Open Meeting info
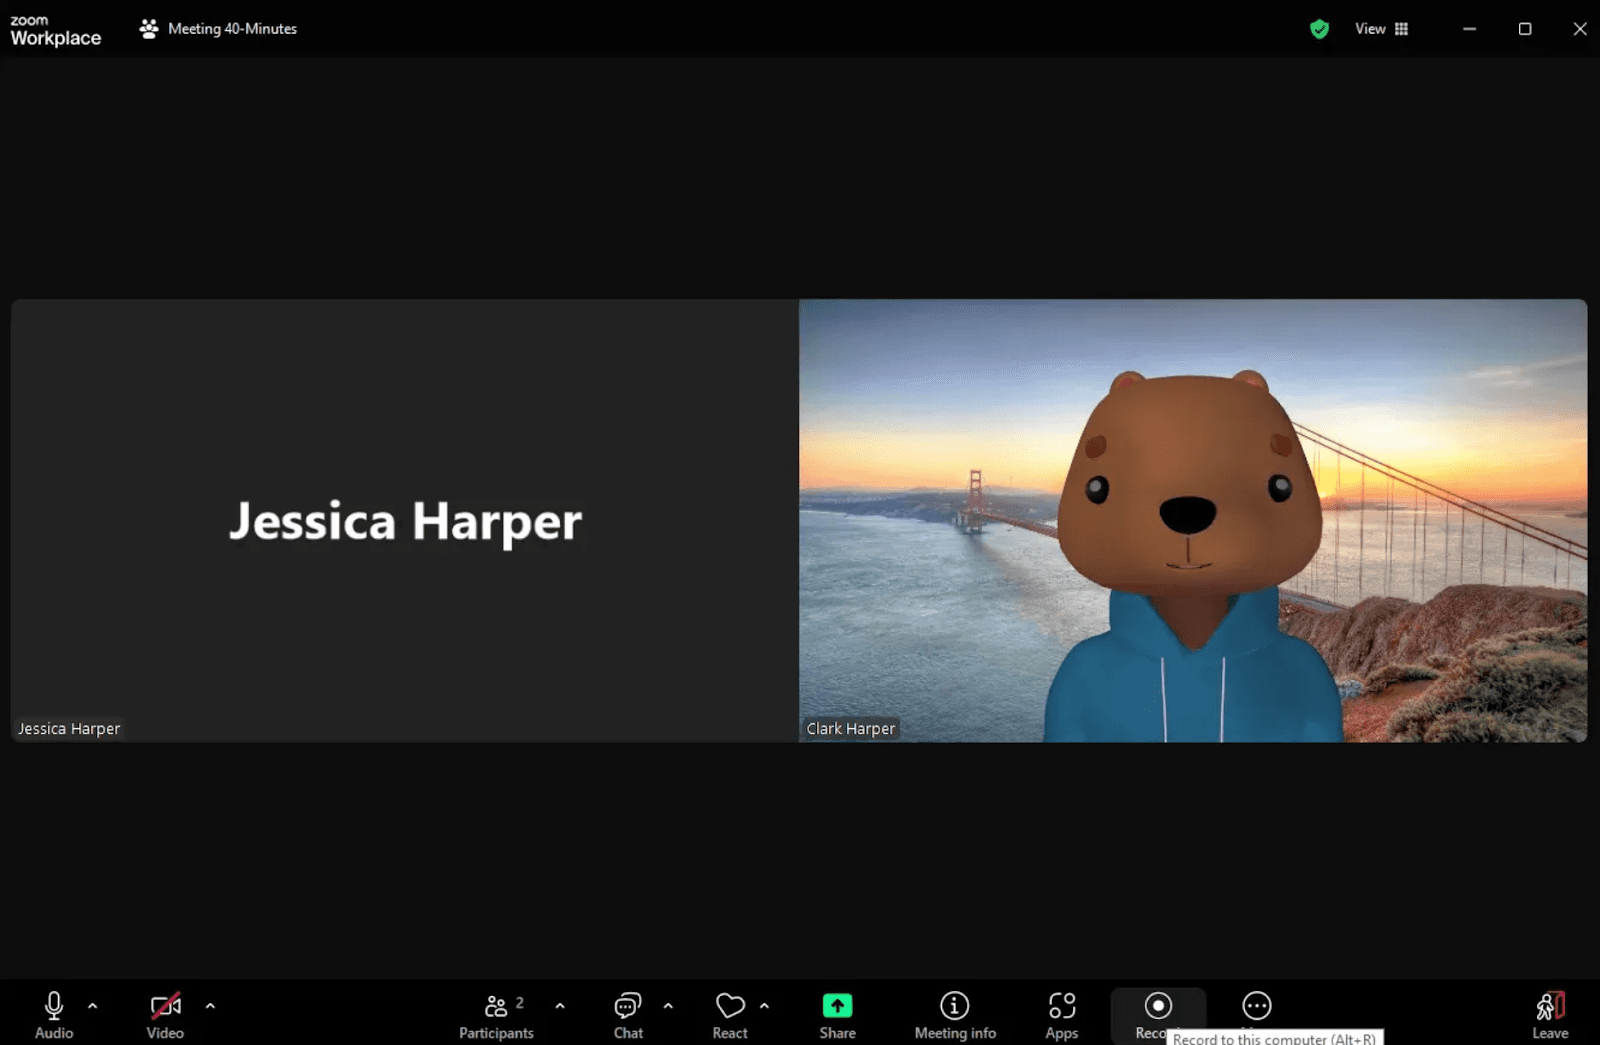Image resolution: width=1600 pixels, height=1045 pixels. click(955, 1015)
